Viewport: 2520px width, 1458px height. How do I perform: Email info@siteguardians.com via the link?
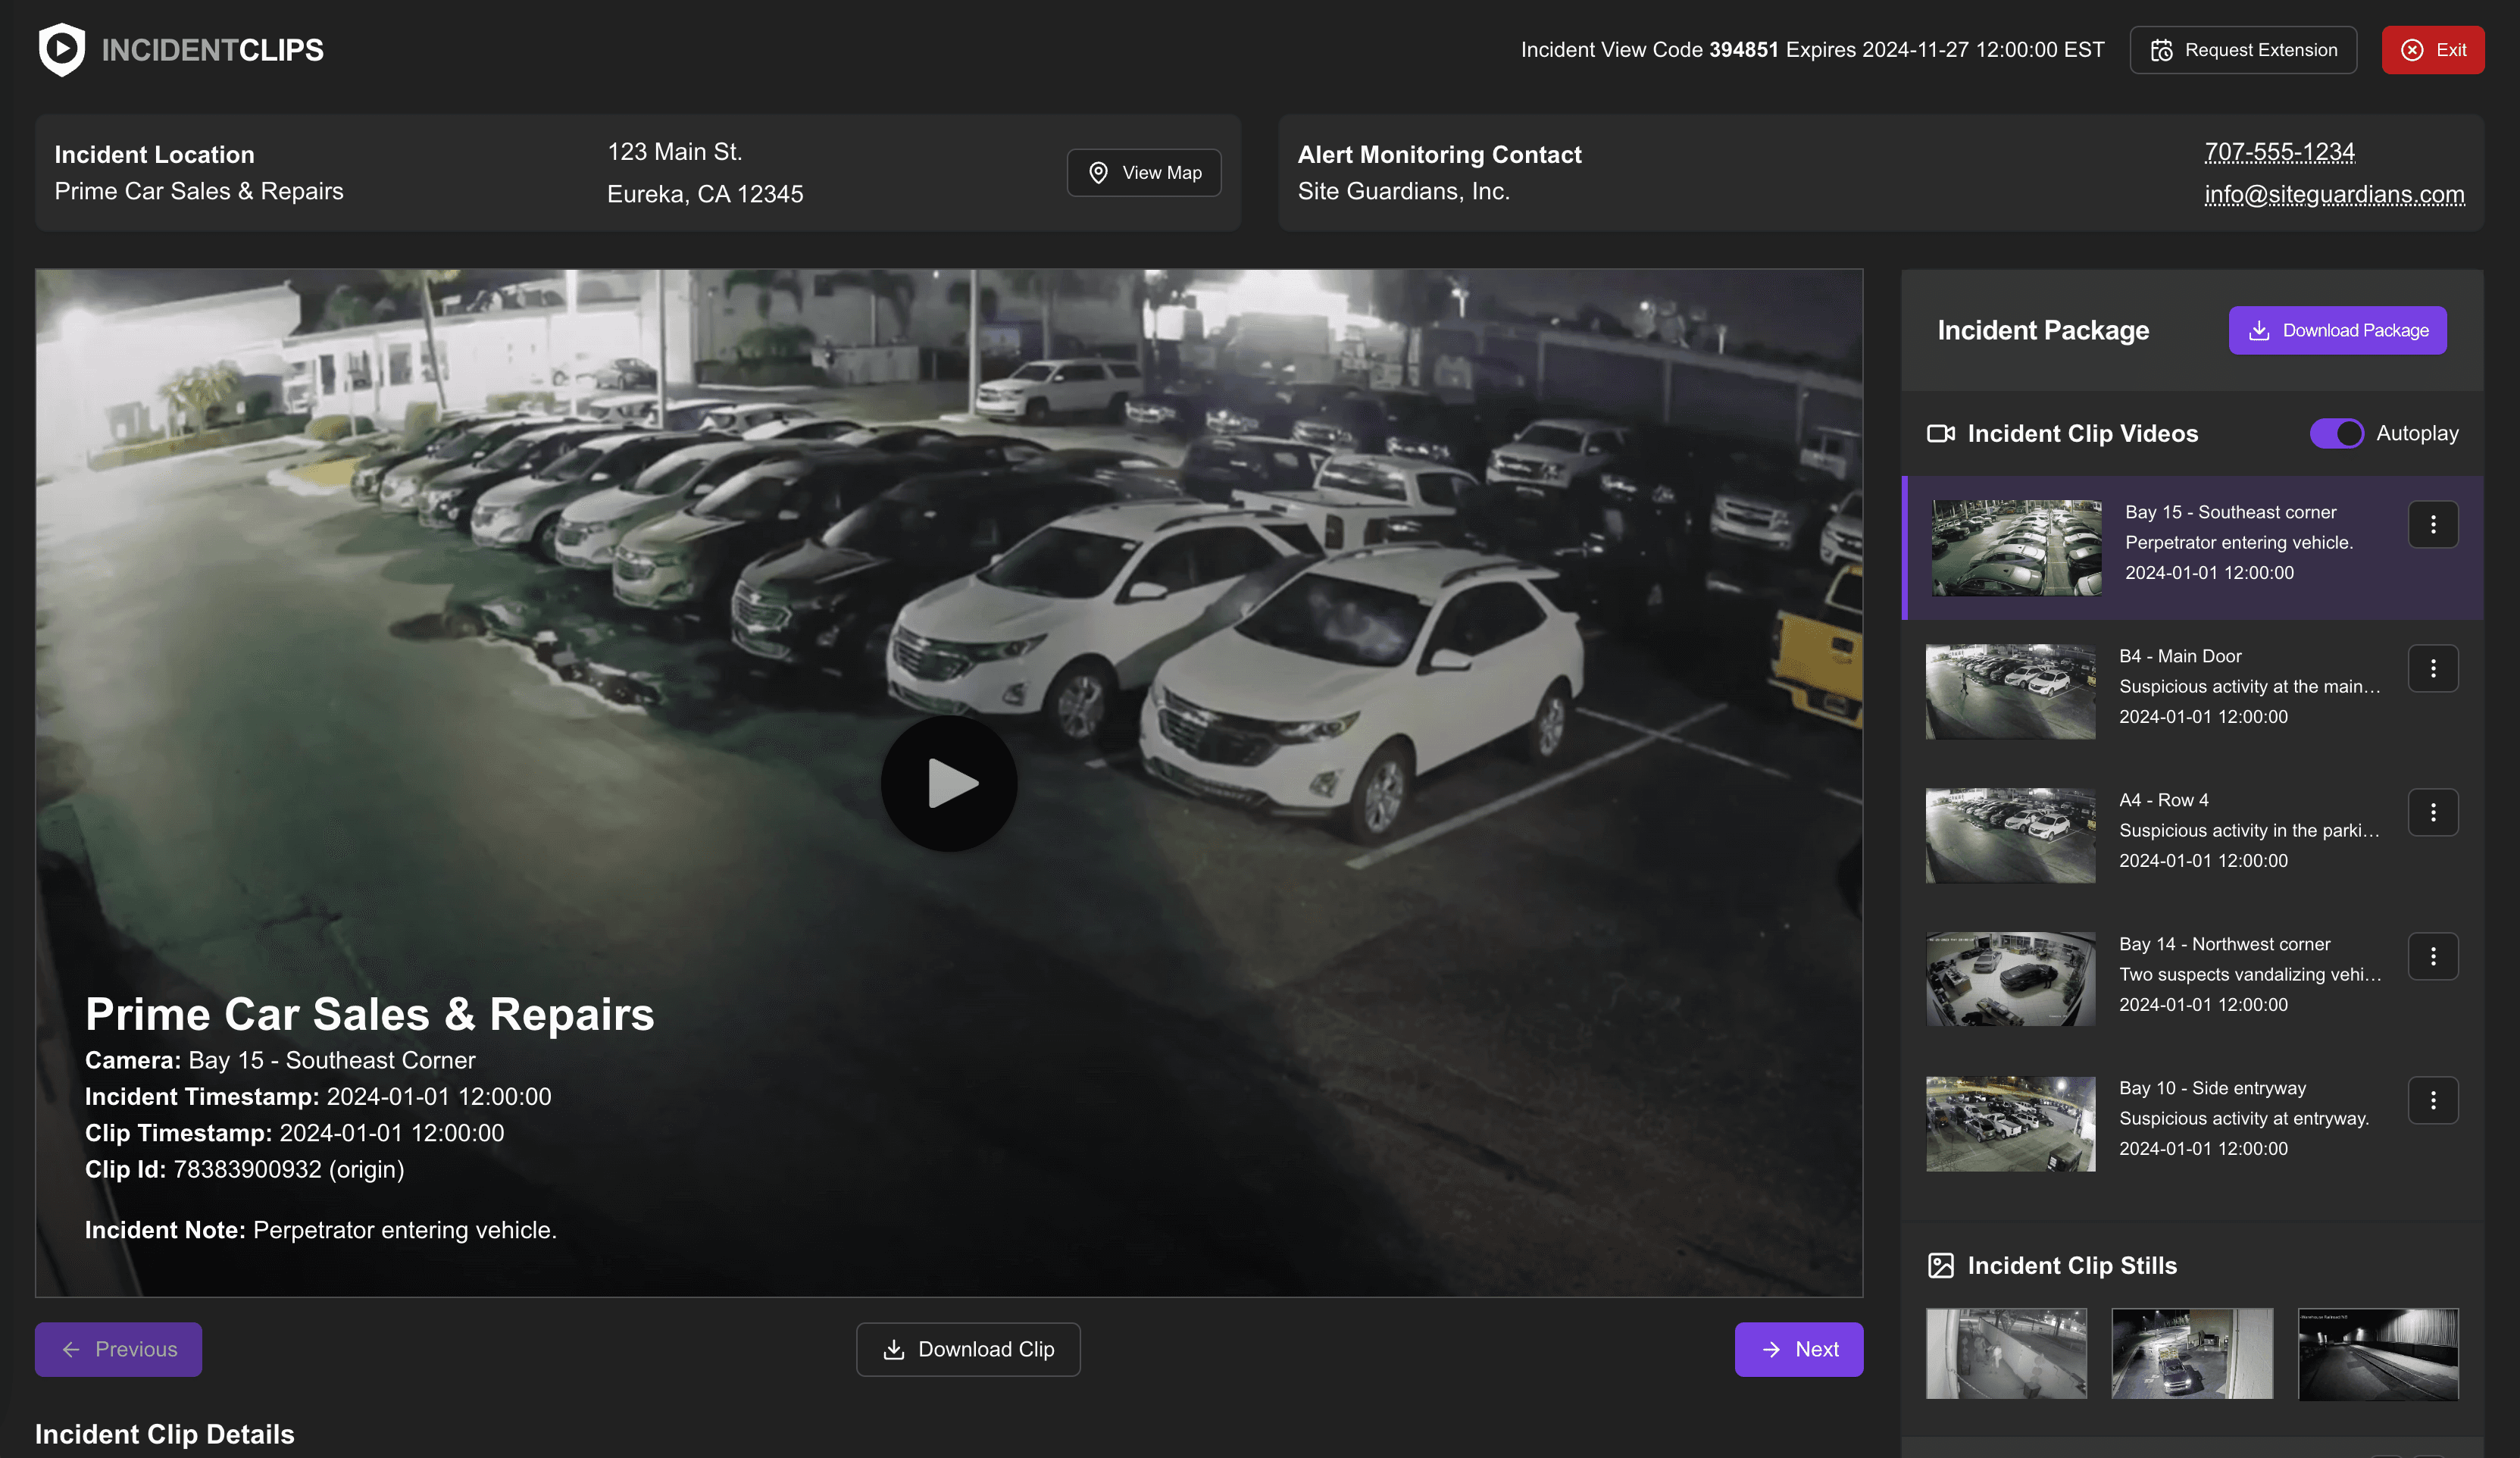[2334, 195]
